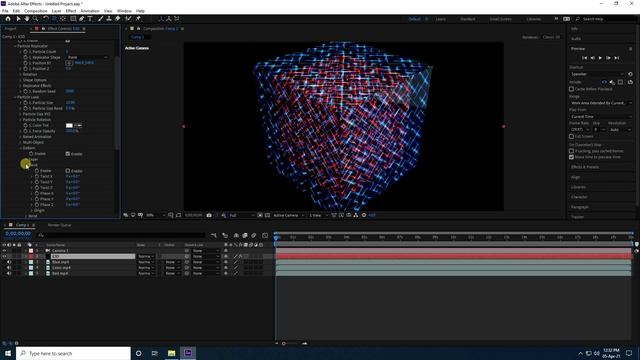Open the Cortana circle taskbar icon

(x=138, y=353)
